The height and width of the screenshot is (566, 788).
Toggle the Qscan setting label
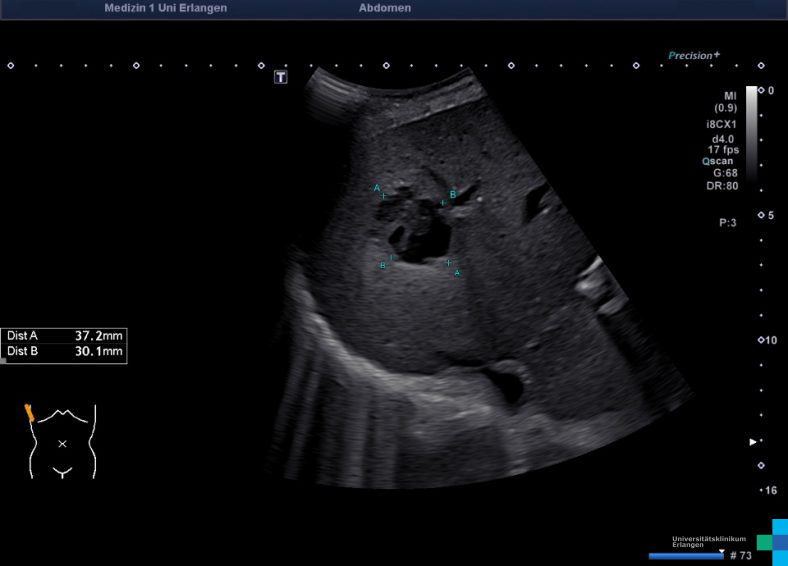[x=718, y=160]
